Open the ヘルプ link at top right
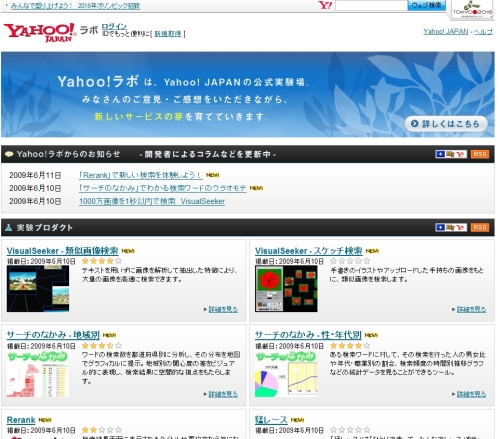Screen dimensions: 500x439 483,32
